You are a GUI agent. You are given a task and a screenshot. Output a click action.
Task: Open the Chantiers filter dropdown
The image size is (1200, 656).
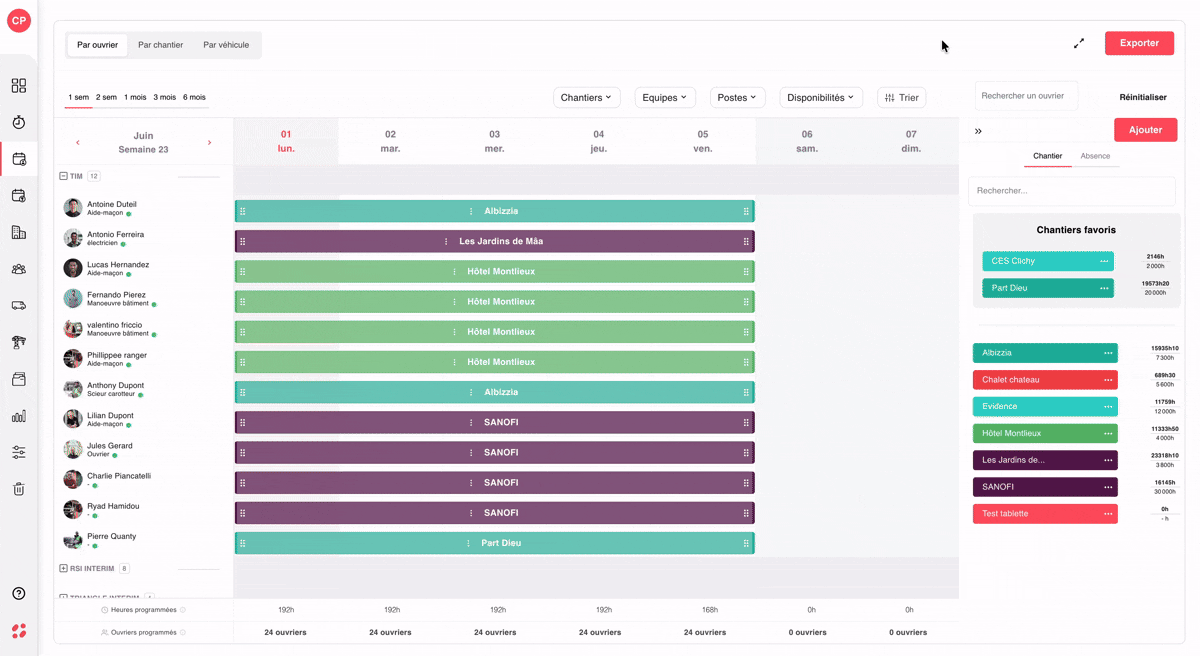pyautogui.click(x=586, y=97)
